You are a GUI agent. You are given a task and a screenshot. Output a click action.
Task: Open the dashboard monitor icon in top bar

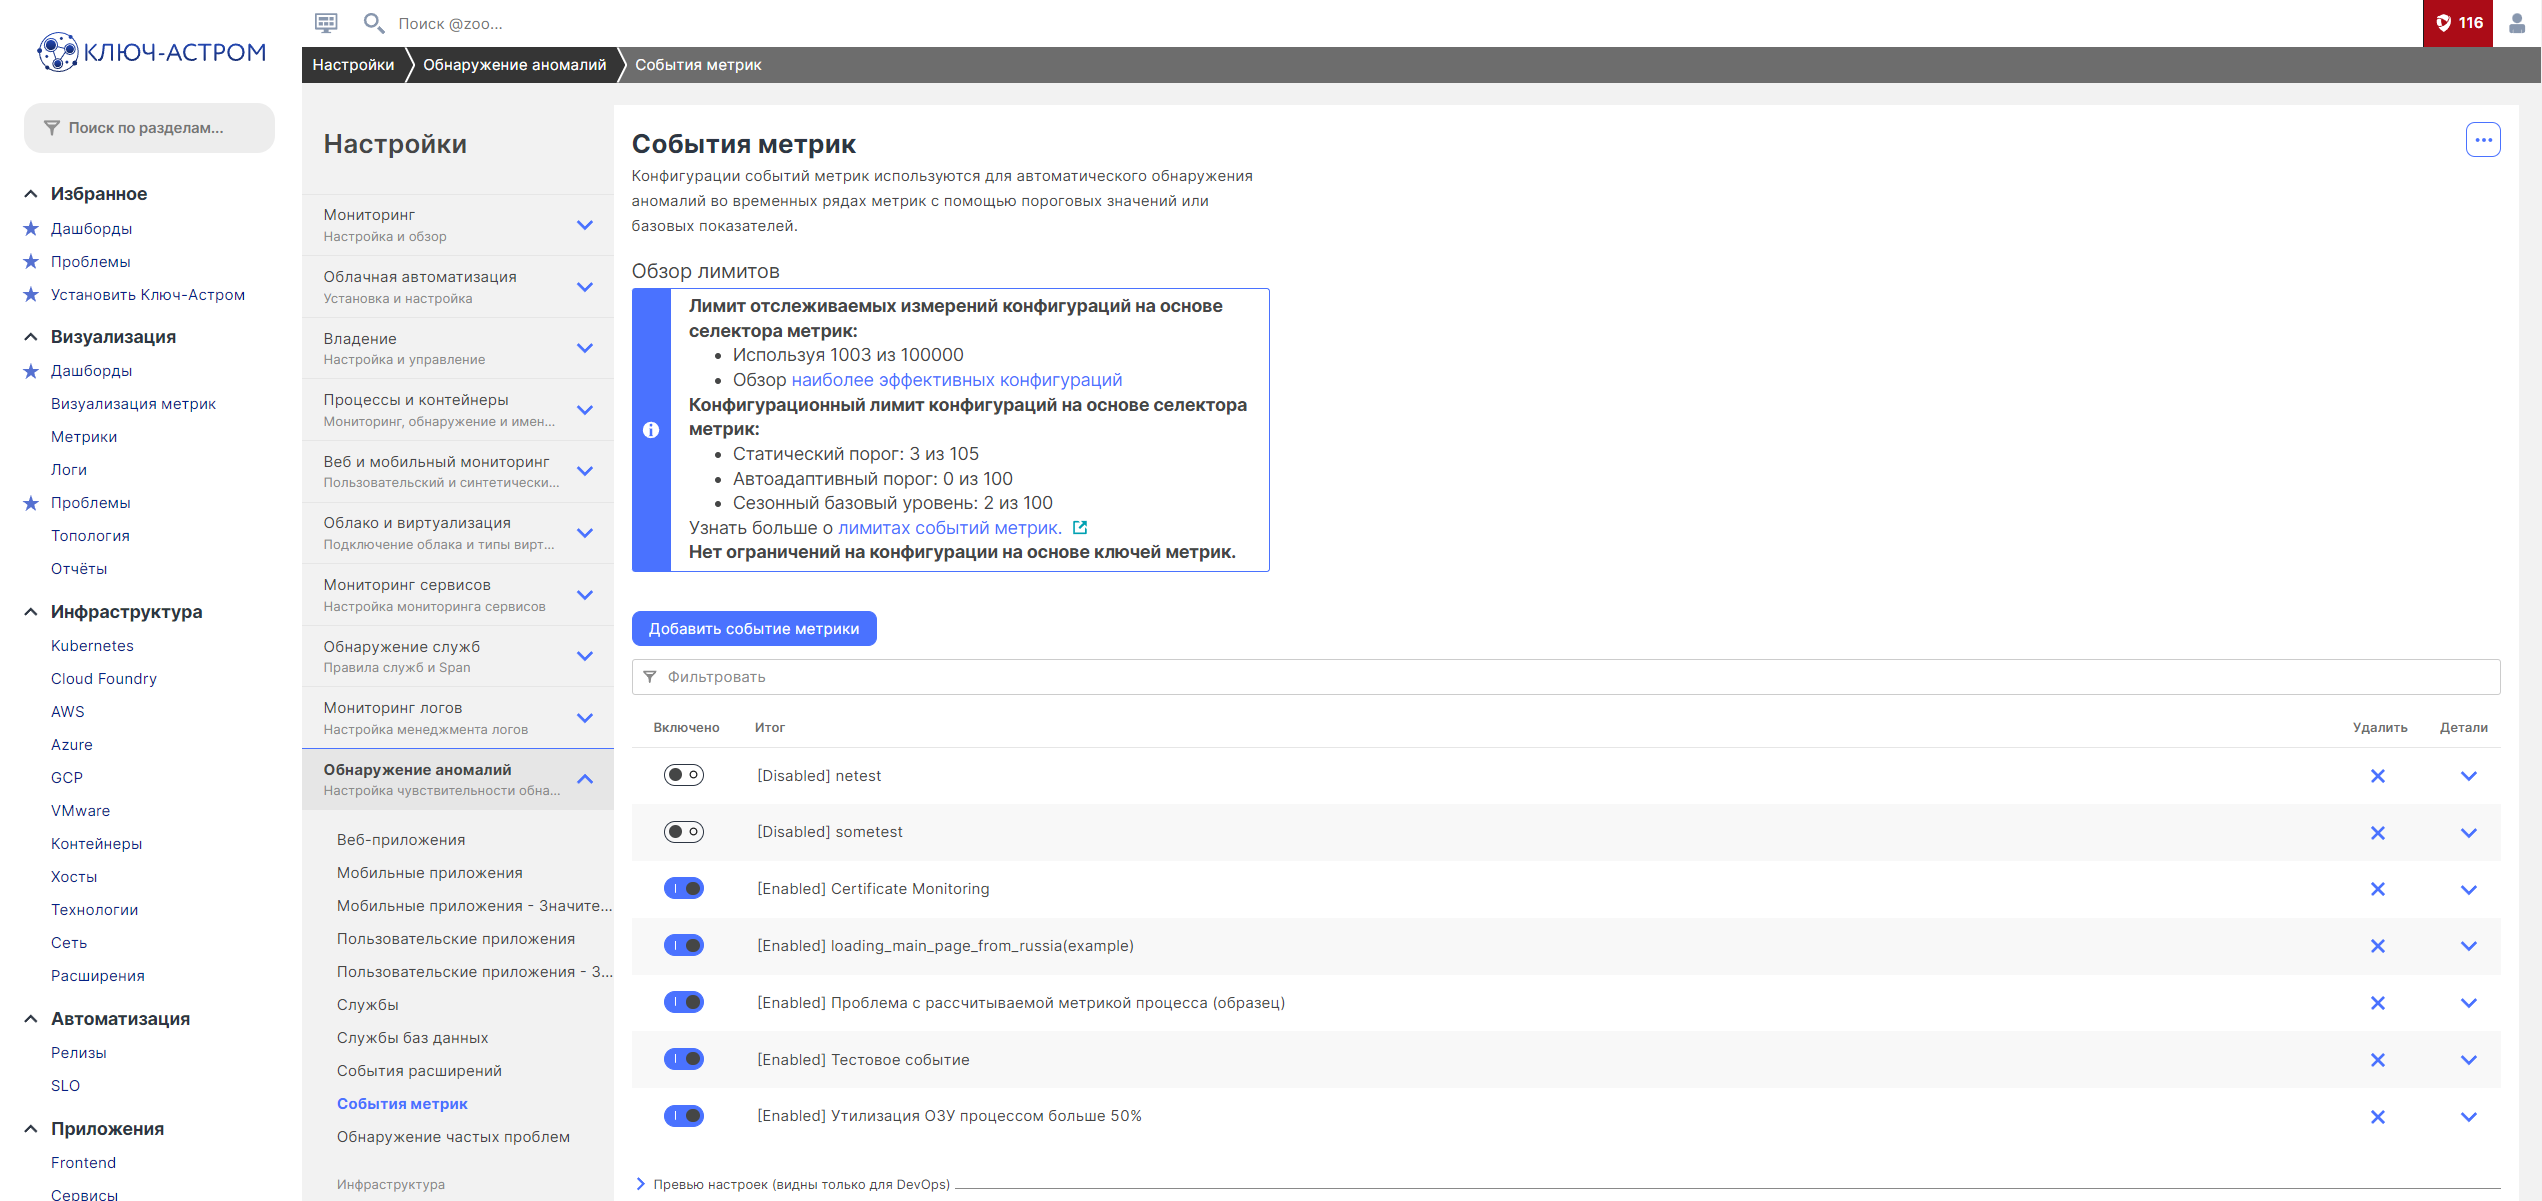[x=326, y=22]
